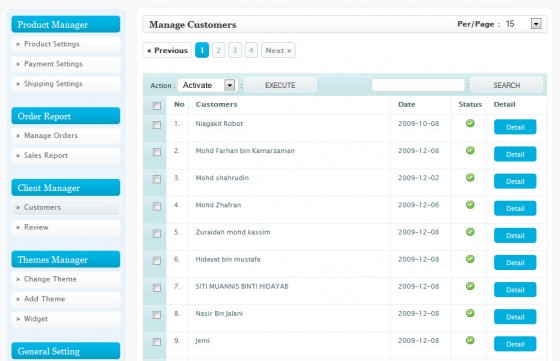This screenshot has height=361, width=560.
Task: Tick the checkbox for Mohd Zhafran
Action: pos(156,206)
